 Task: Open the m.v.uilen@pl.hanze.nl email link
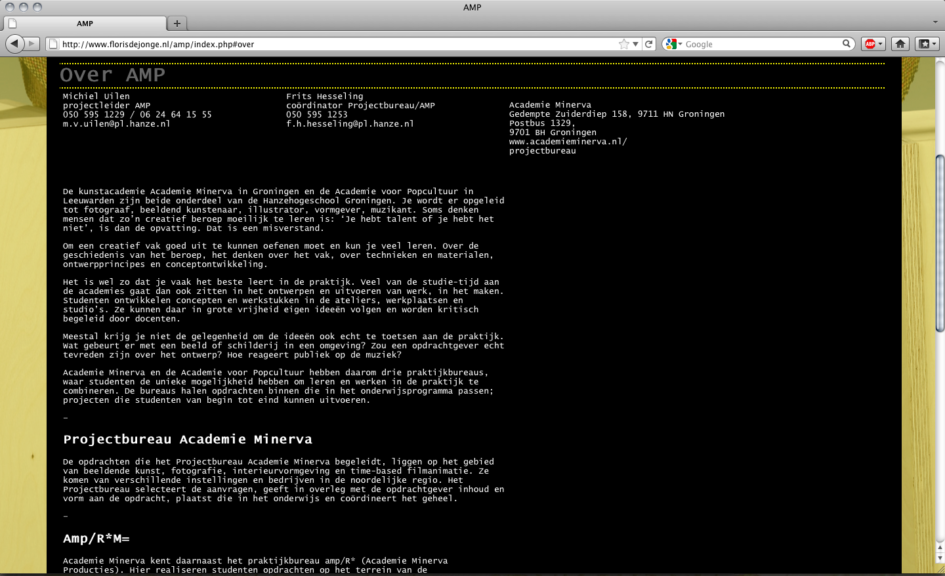(x=116, y=124)
